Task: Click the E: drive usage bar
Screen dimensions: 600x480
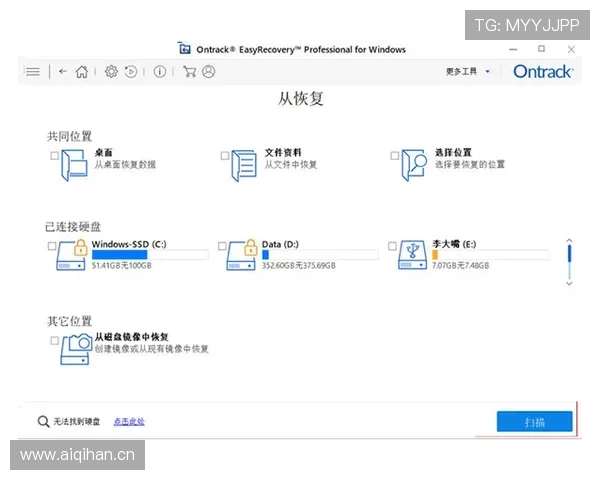Action: 490,255
